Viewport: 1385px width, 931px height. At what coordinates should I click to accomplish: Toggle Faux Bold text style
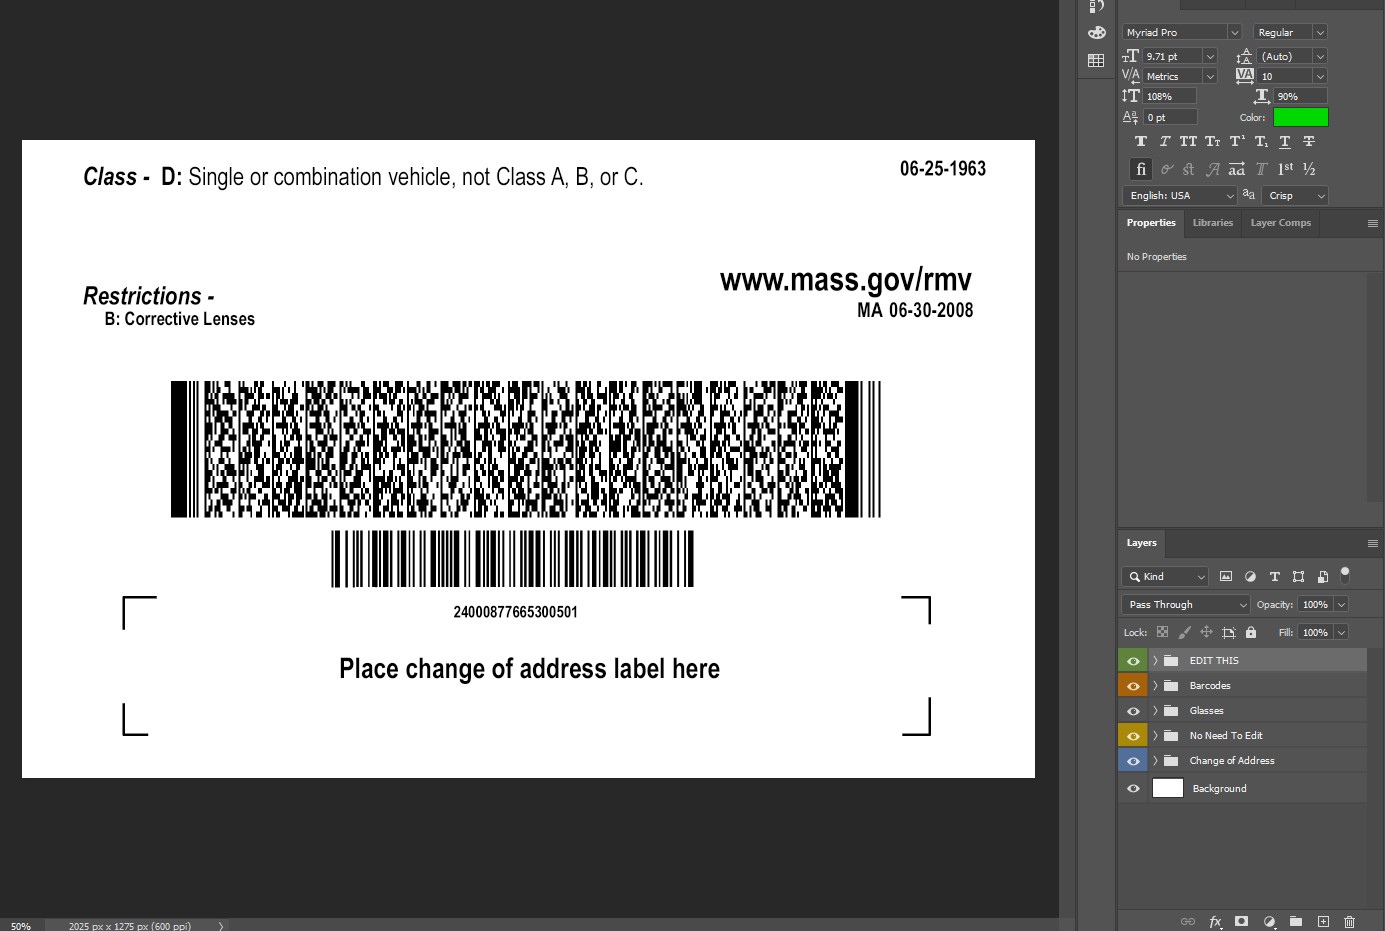[1141, 142]
